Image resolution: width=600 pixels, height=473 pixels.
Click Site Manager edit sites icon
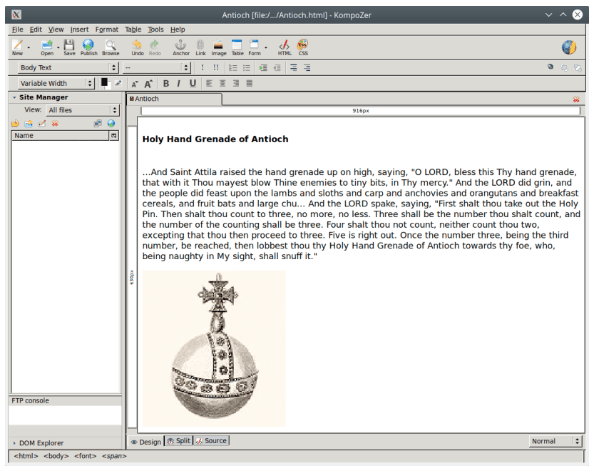(15, 123)
